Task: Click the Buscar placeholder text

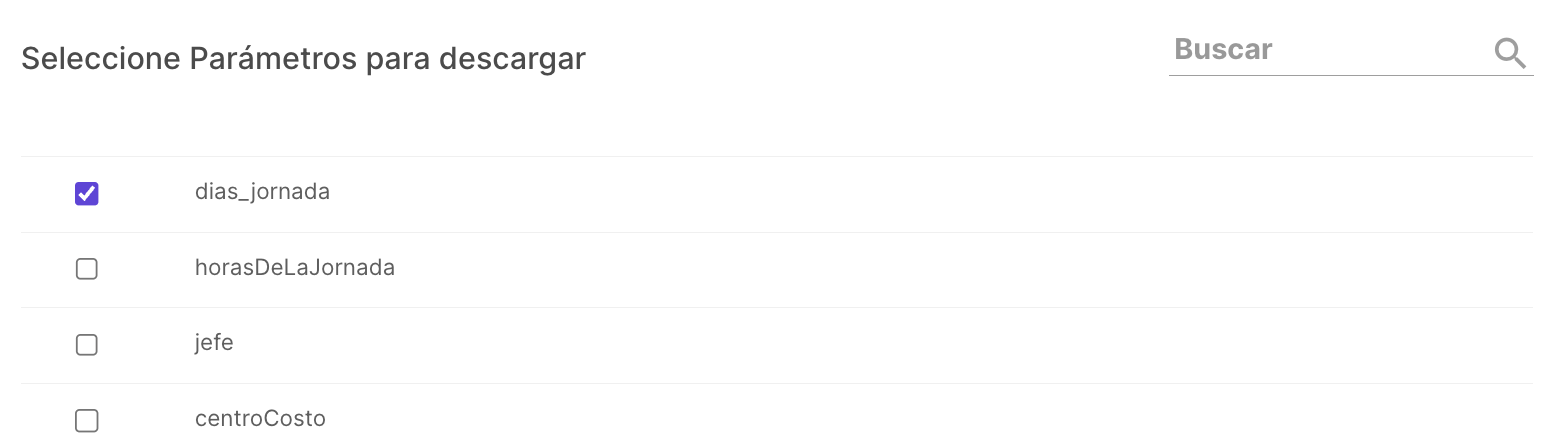Action: [x=1223, y=49]
